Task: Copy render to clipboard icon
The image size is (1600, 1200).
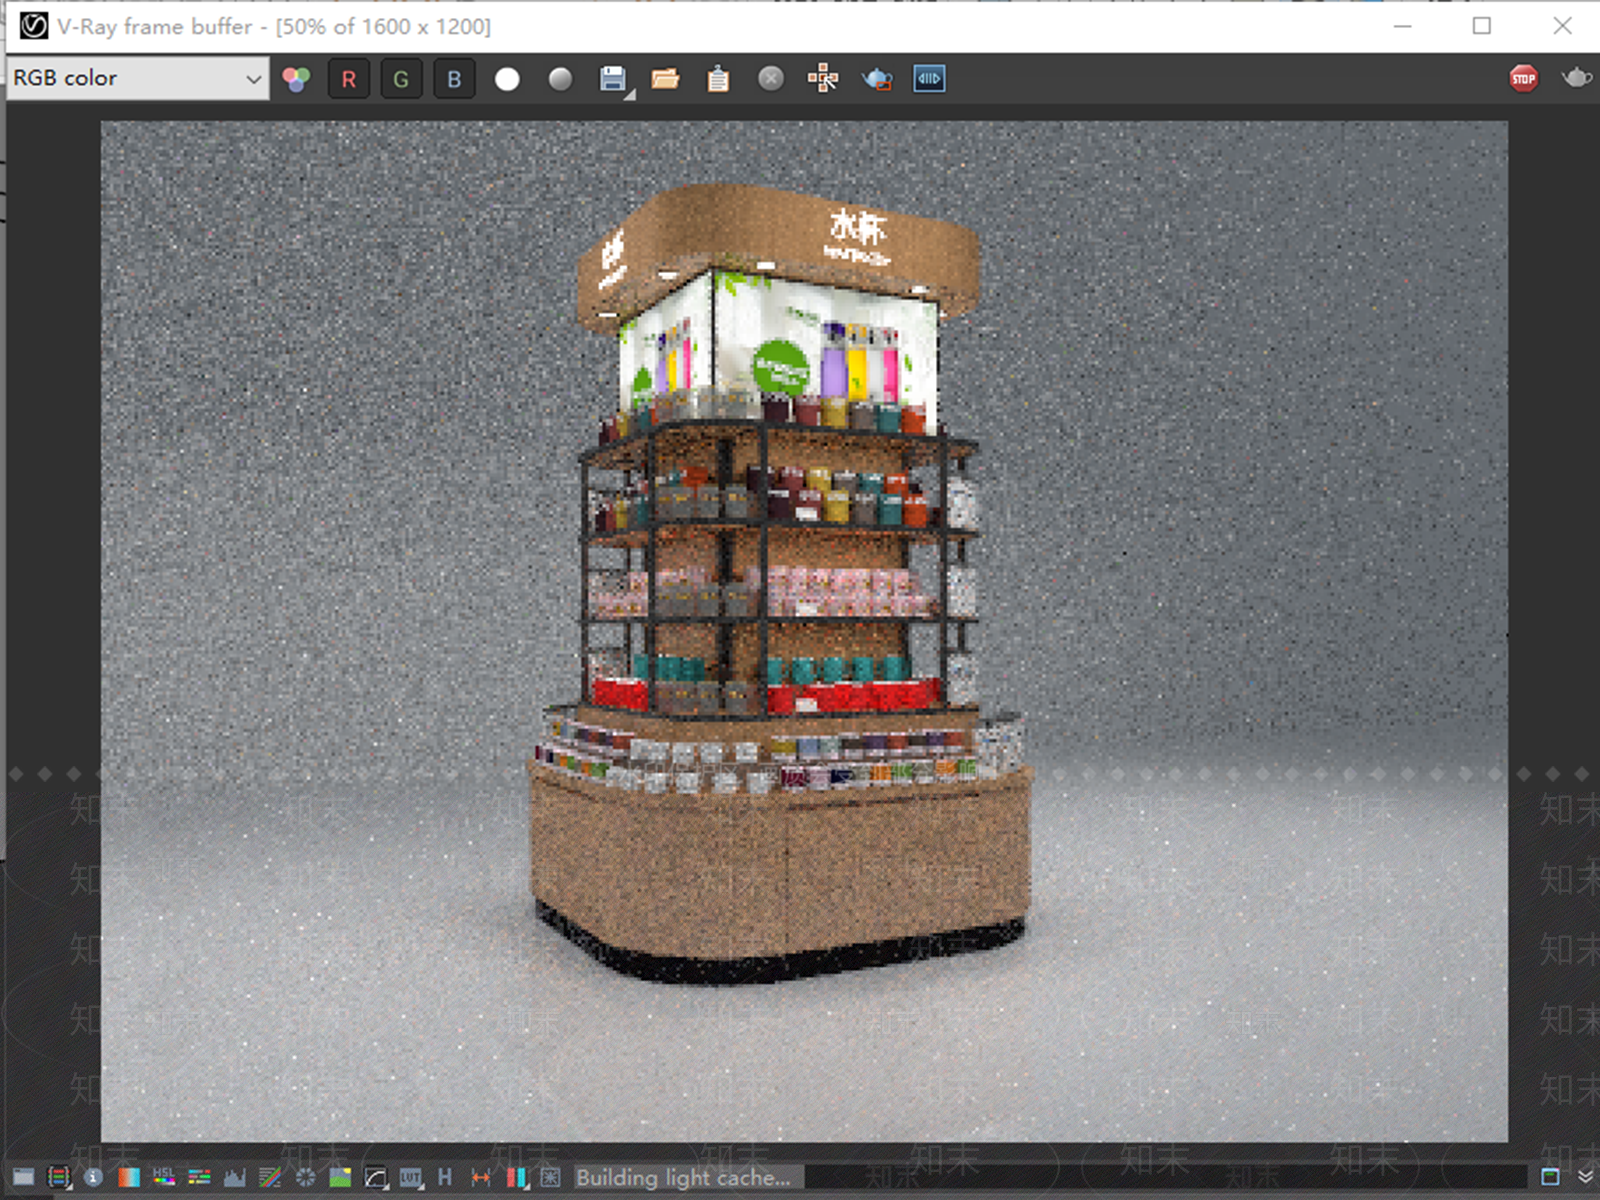Action: [718, 79]
